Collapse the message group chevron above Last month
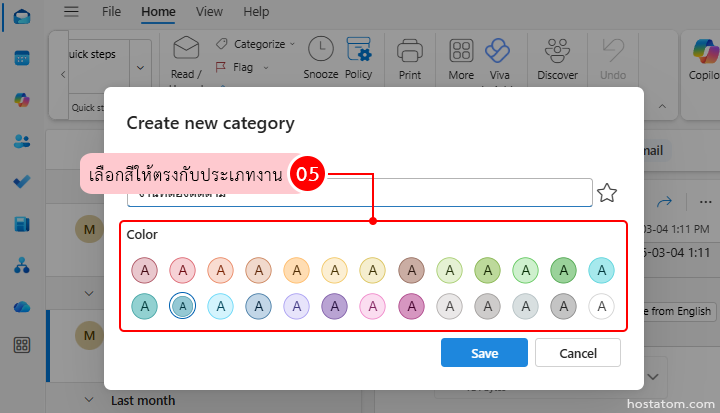 point(89,293)
